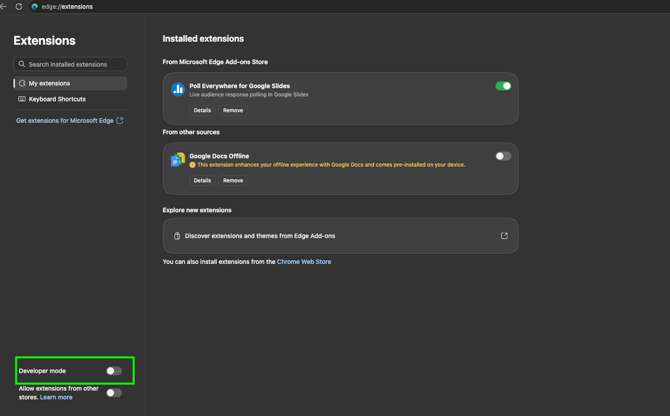670x416 pixels.
Task: Open Details for Google Docs Offline
Action: coord(202,180)
